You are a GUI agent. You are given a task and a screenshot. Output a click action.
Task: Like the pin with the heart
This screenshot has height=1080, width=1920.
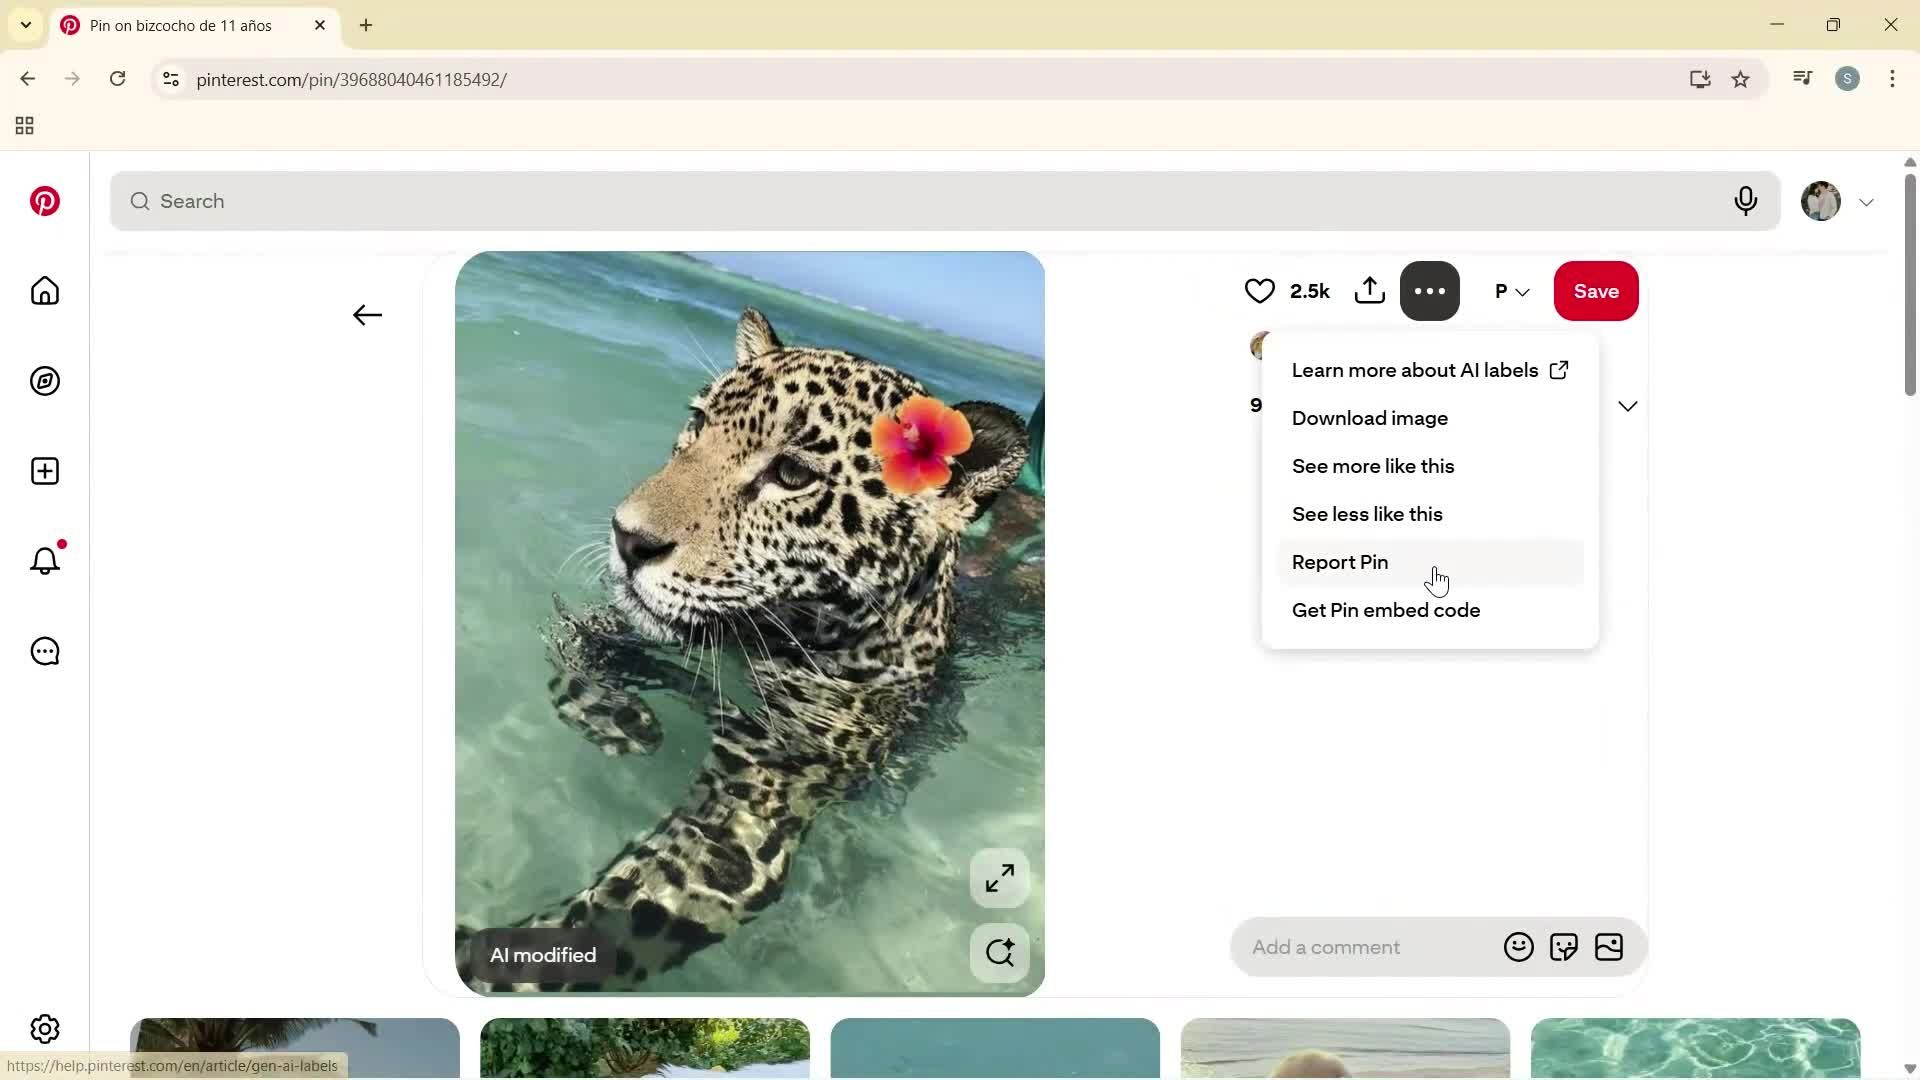(x=1259, y=291)
